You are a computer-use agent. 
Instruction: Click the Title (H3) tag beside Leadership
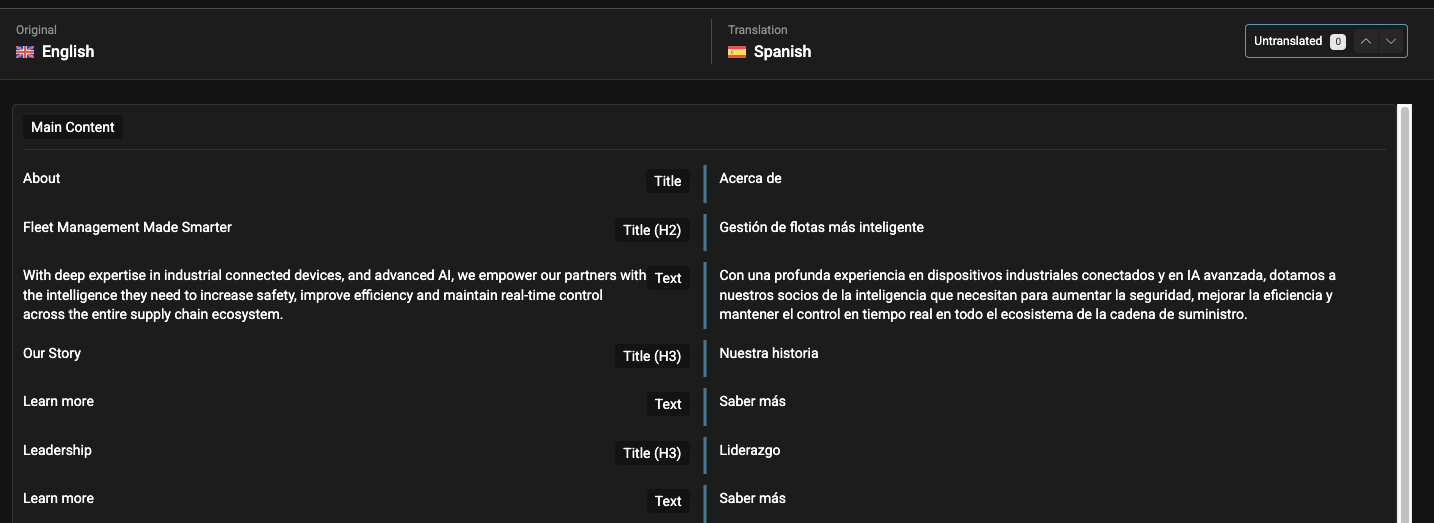(x=652, y=453)
